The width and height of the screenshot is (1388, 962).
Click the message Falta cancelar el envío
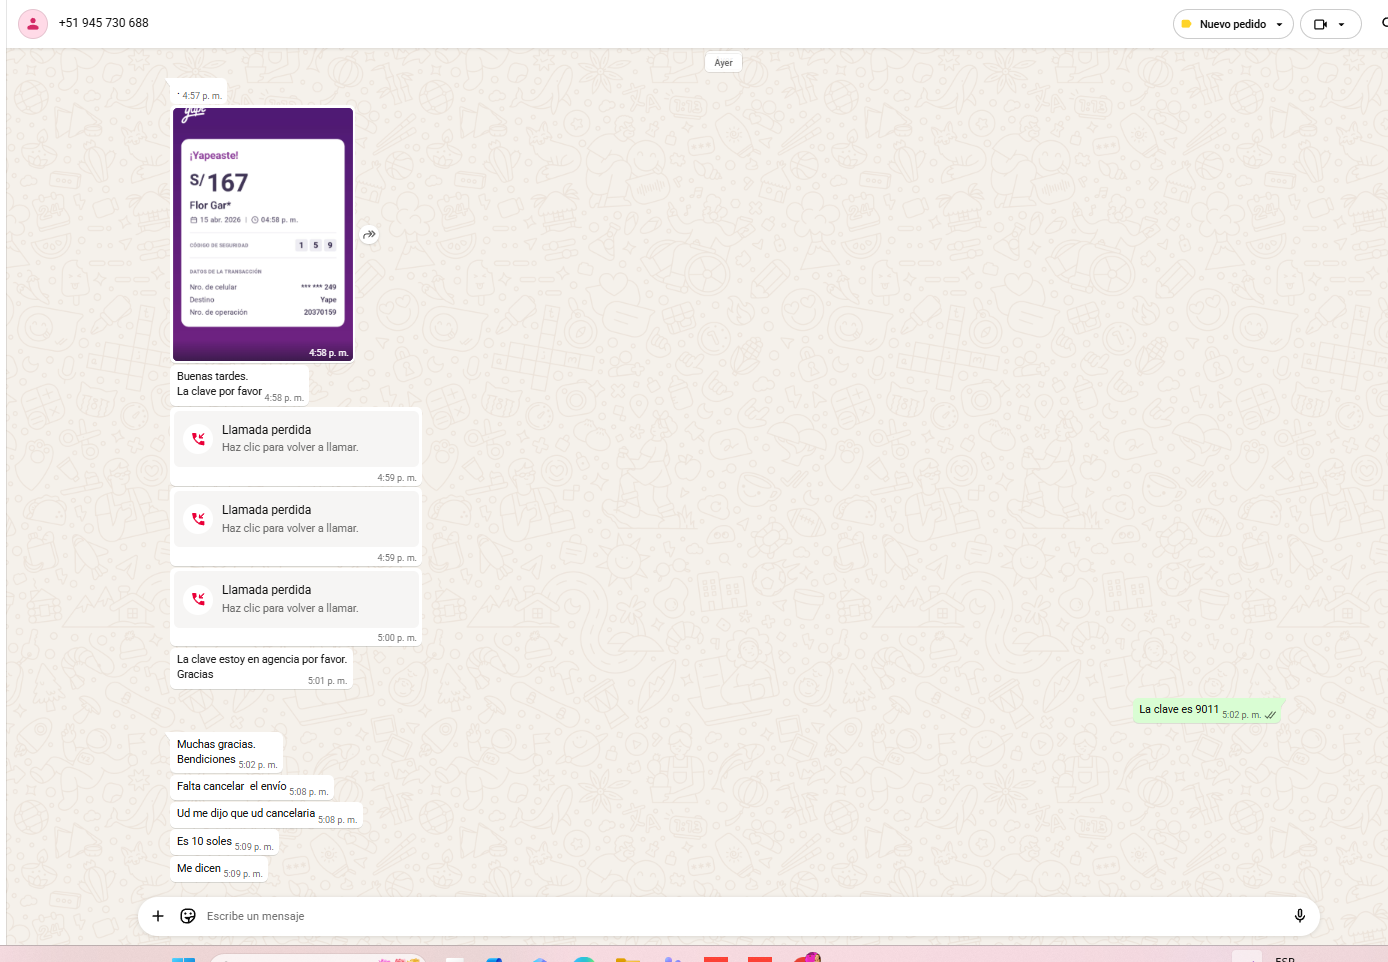(x=232, y=787)
